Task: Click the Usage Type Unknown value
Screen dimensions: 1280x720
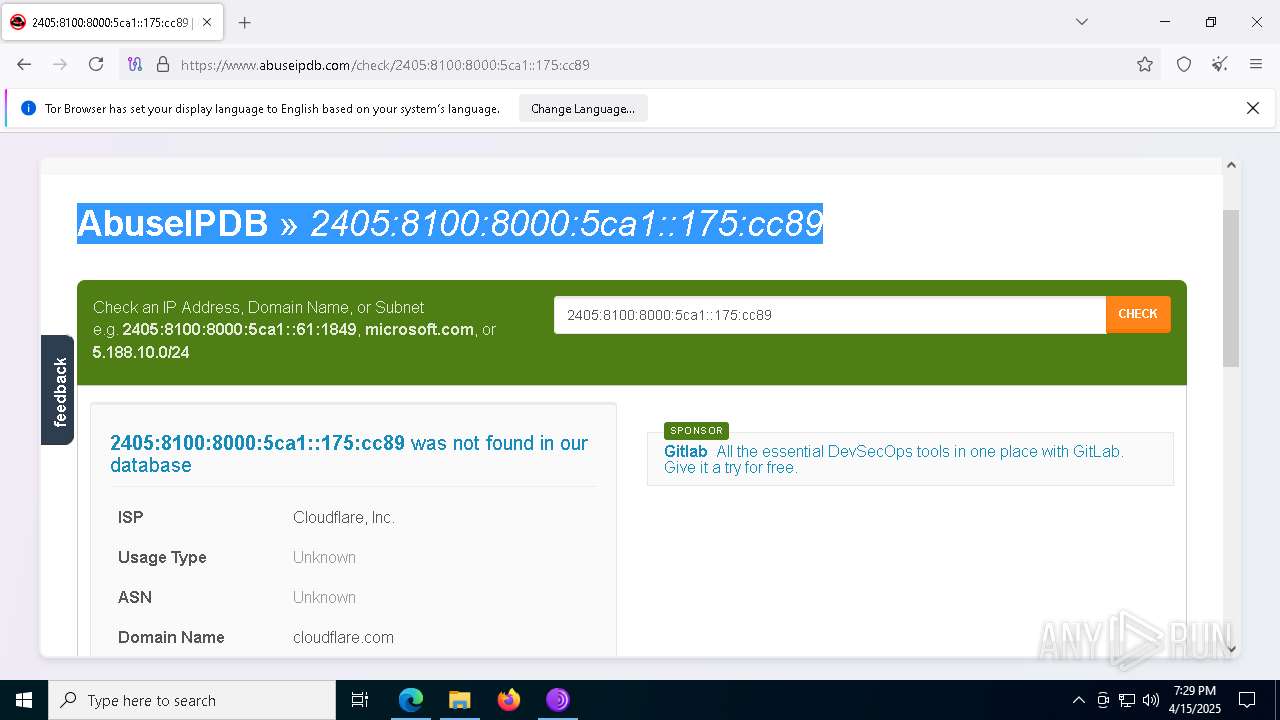Action: pos(324,557)
